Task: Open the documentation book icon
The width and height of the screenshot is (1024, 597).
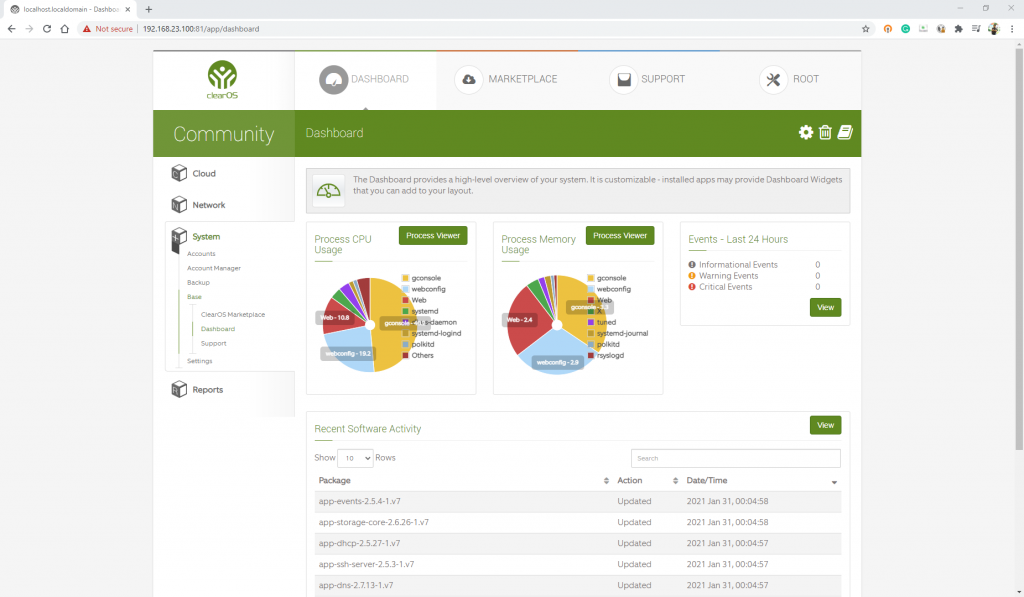Action: tap(845, 133)
